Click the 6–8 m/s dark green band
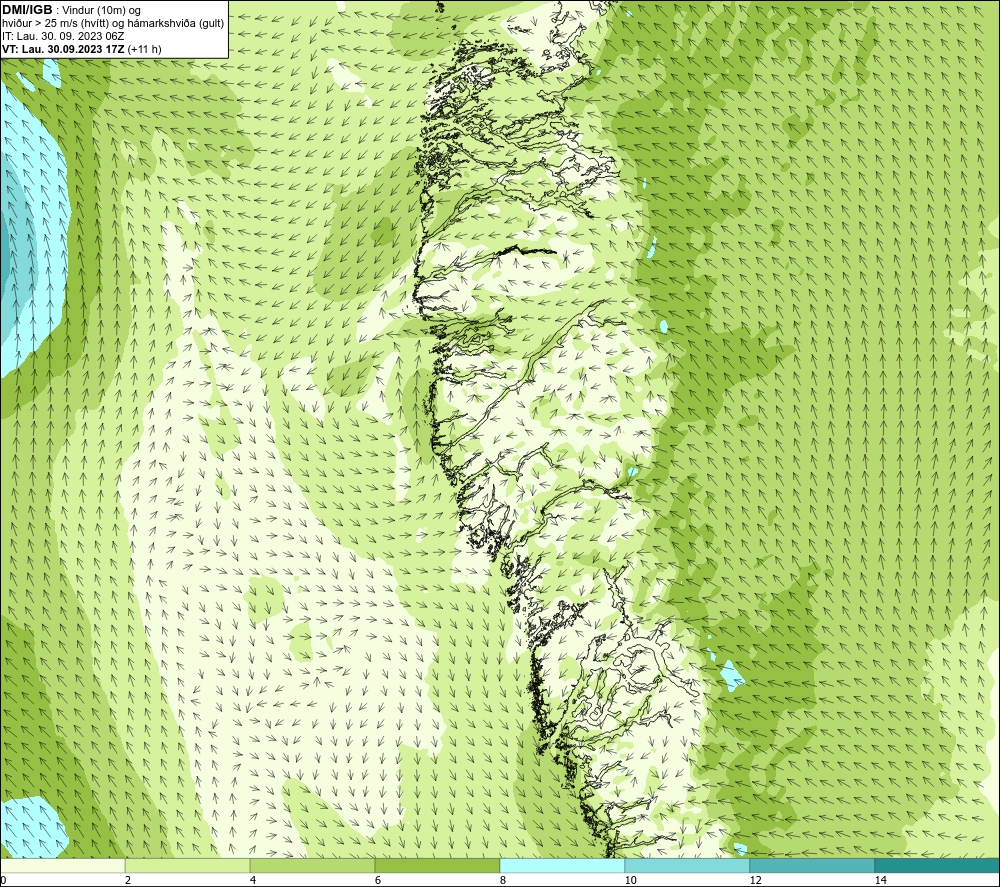This screenshot has height=887, width=1000. (438, 865)
